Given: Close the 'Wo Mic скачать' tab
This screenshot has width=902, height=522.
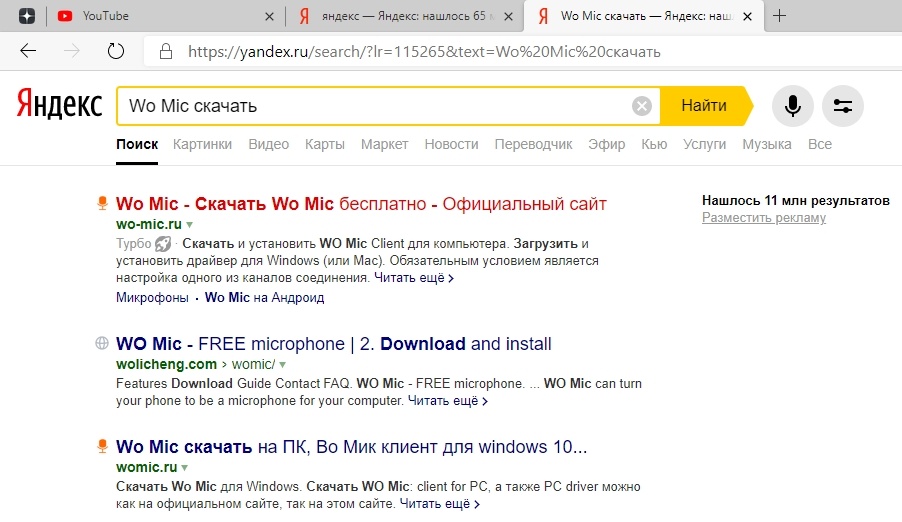Looking at the screenshot, I should click(747, 17).
